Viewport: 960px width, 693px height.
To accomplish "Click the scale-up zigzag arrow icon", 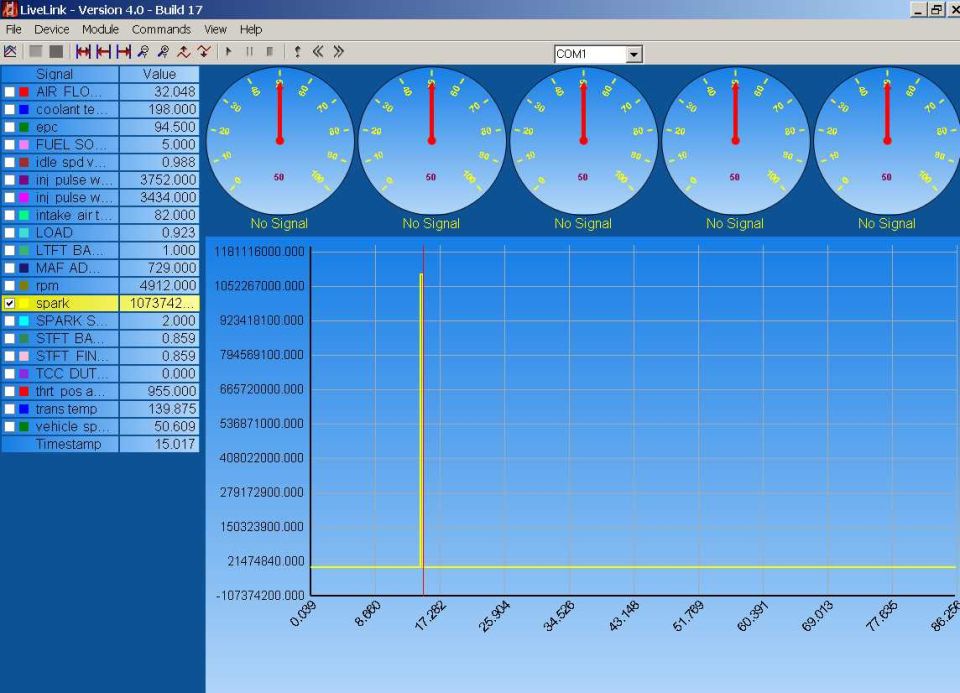I will pyautogui.click(x=184, y=52).
